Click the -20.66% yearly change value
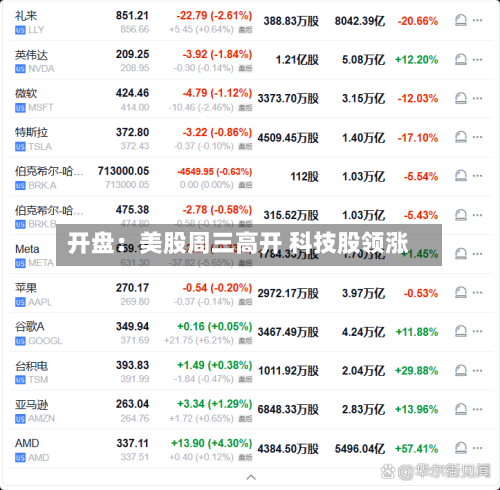Viewport: 500px width, 490px height. (418, 21)
